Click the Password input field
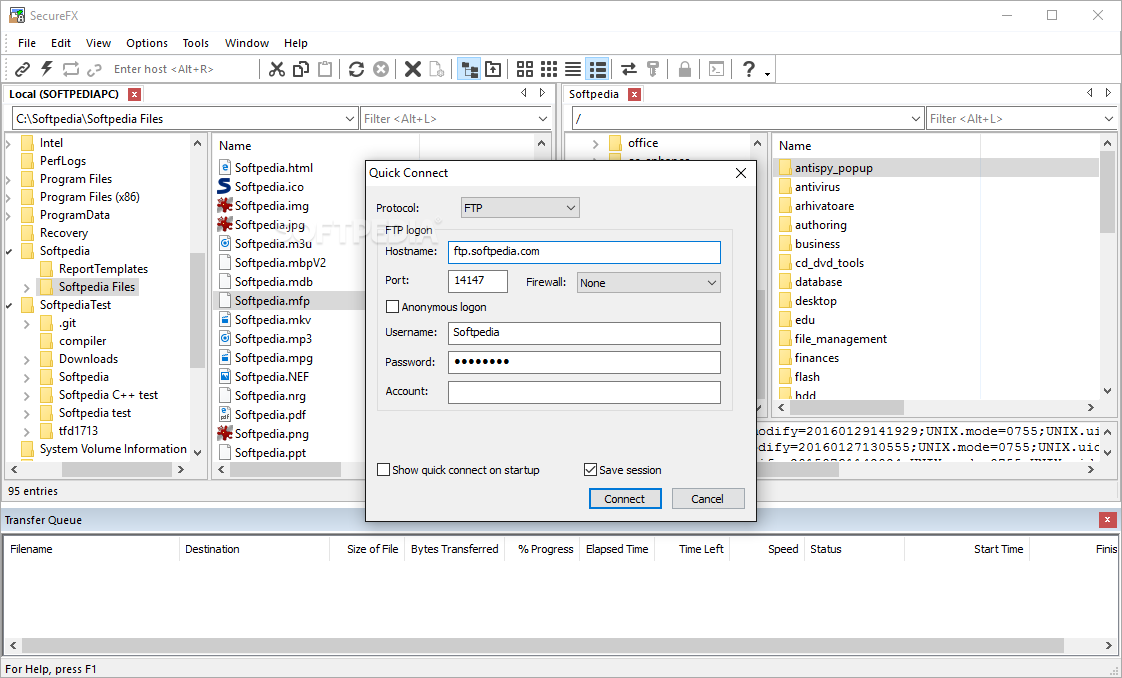Screen dimensions: 1122x678 pyautogui.click(x=584, y=362)
